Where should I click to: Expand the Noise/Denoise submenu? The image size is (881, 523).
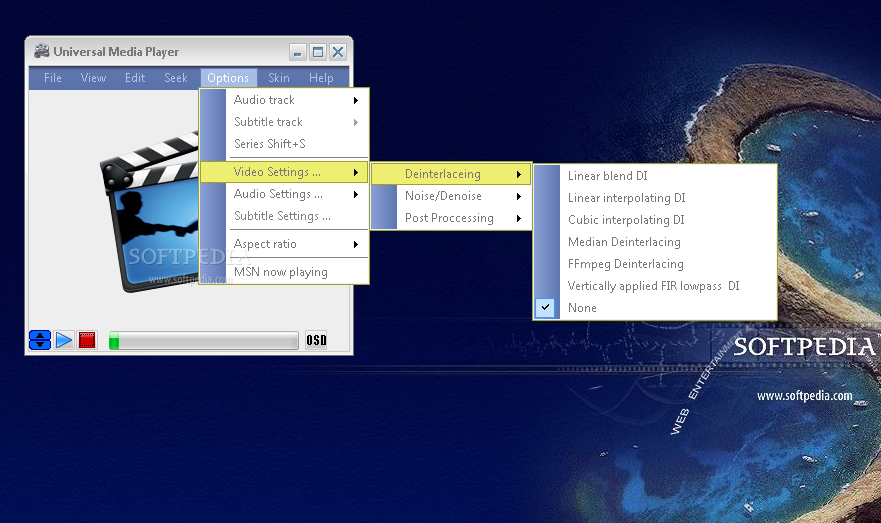451,196
